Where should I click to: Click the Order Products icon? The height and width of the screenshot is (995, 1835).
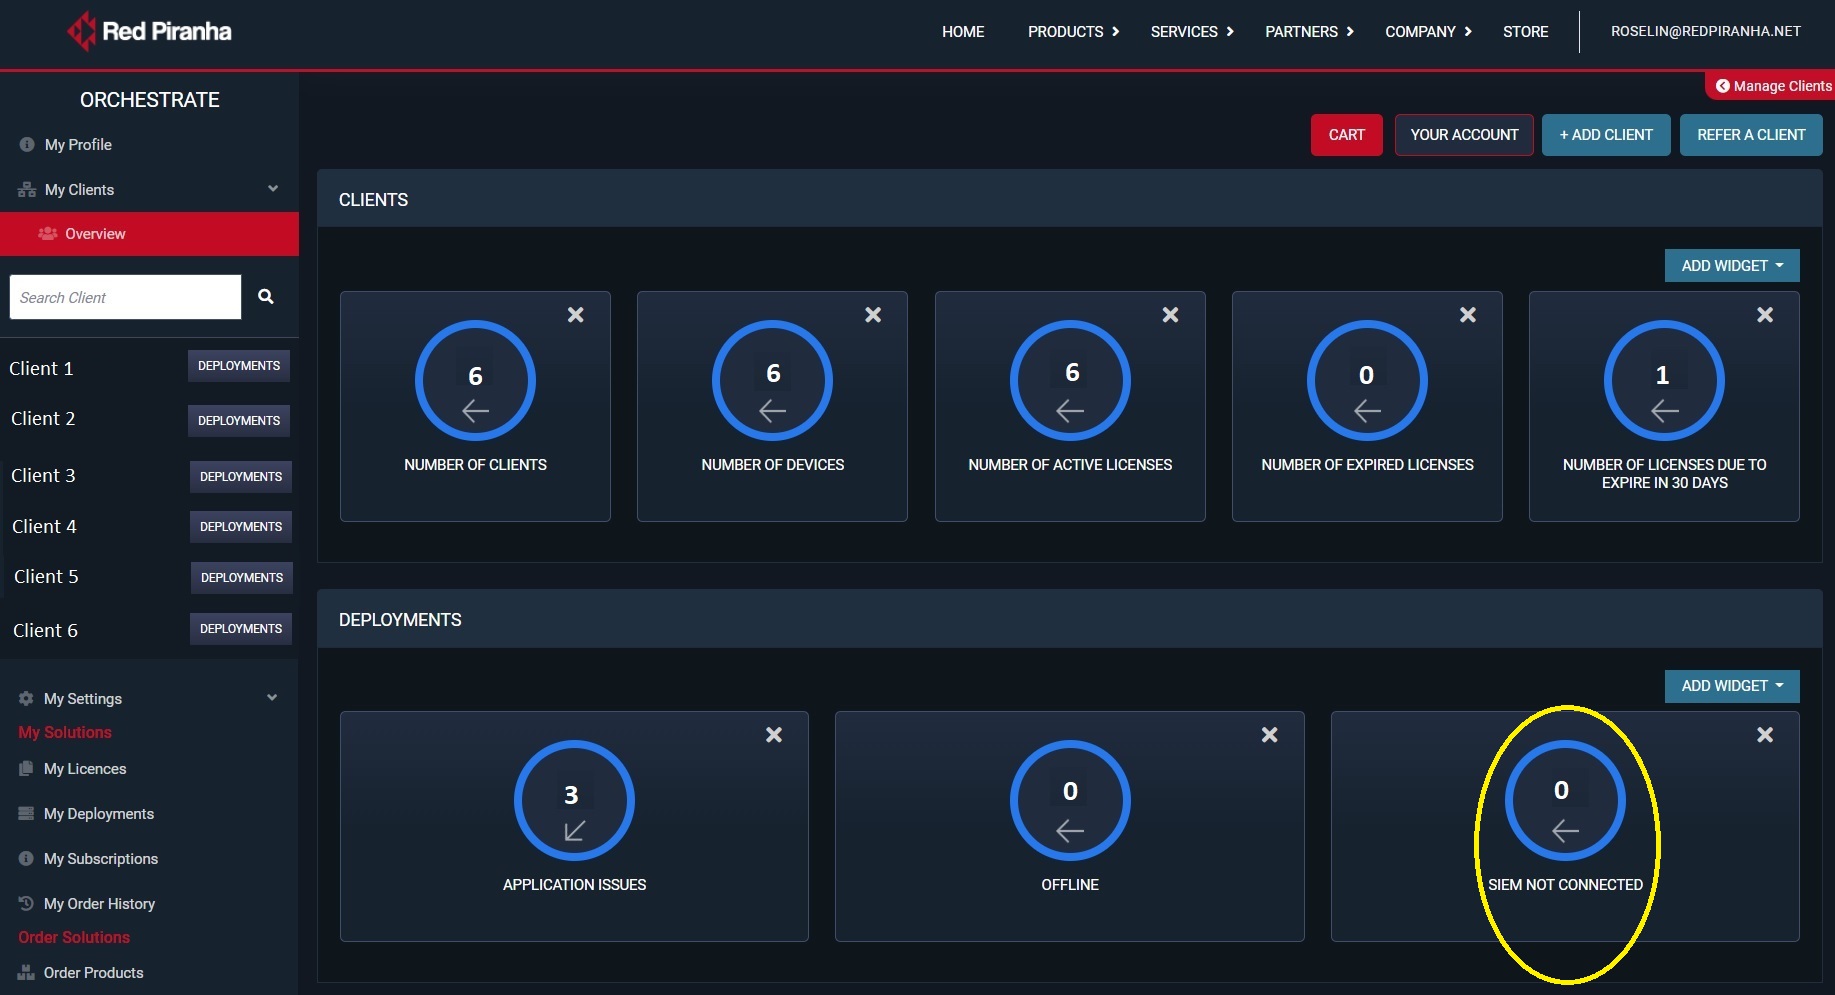coord(26,973)
